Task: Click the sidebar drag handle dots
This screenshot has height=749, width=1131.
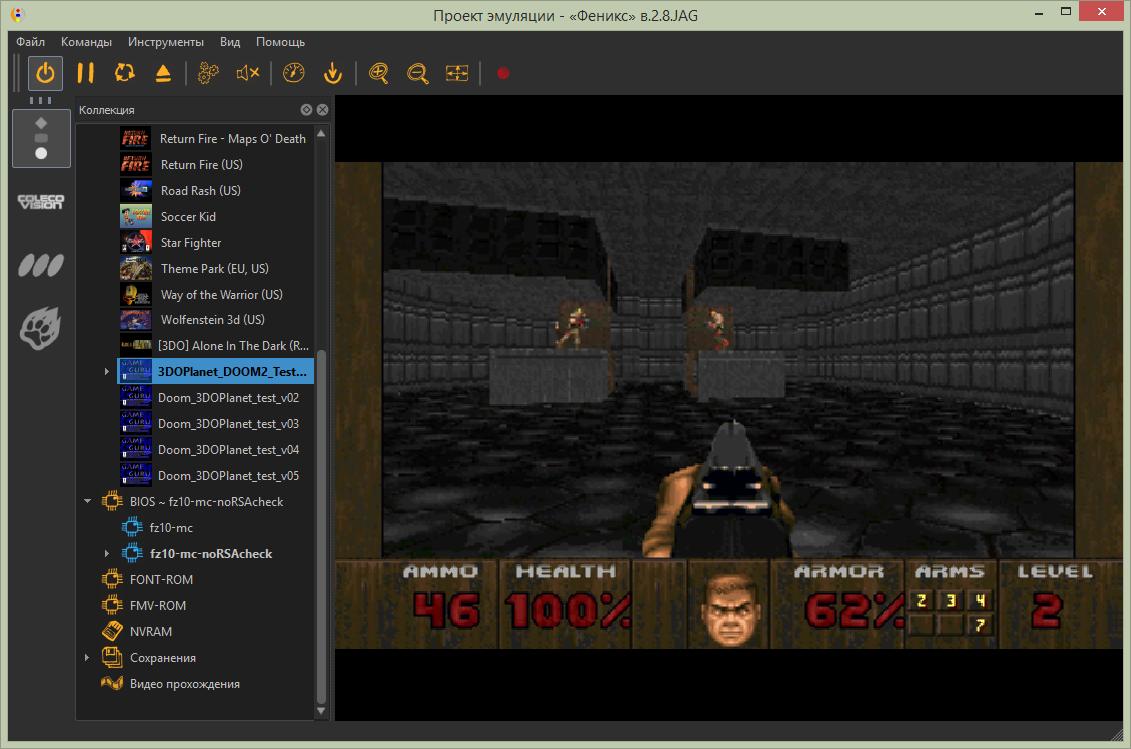Action: [x=41, y=100]
